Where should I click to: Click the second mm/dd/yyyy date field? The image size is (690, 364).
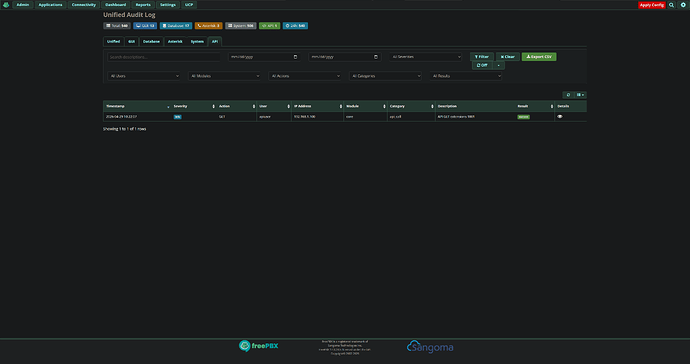point(345,57)
